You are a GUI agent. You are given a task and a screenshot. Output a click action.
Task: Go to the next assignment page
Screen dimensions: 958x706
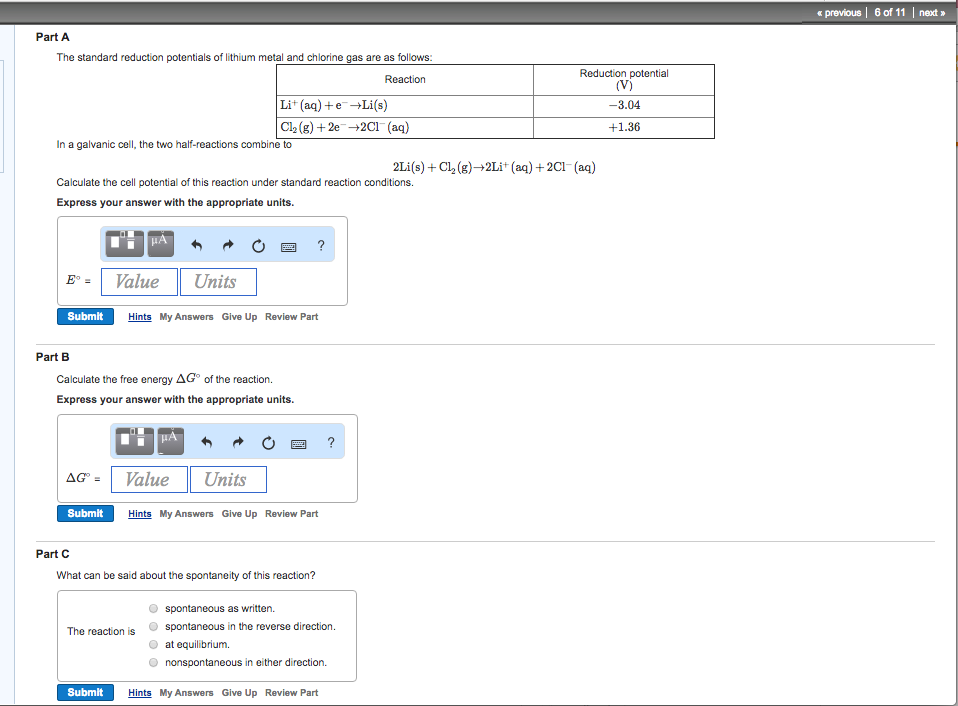pos(933,12)
